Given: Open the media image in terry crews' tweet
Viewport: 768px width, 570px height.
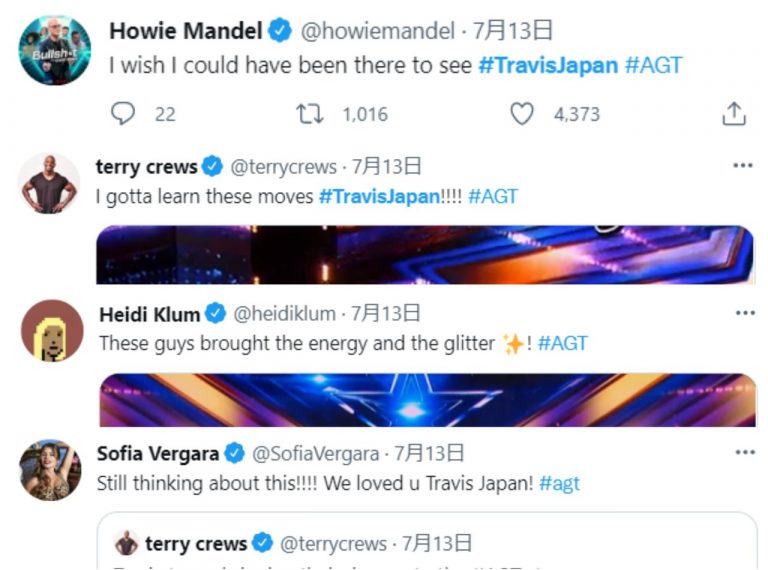Looking at the screenshot, I should point(426,254).
